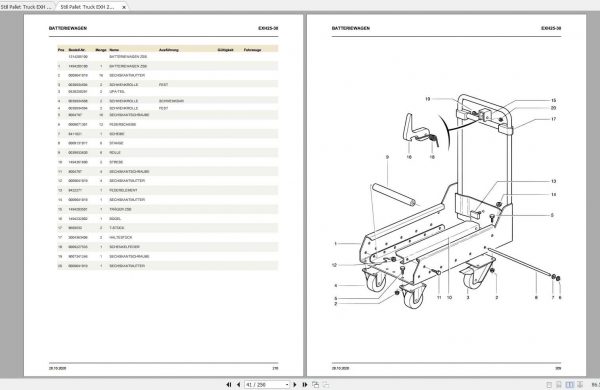Image resolution: width=600 pixels, height=390 pixels.
Task: Click the SCHENKELFEDER row name
Action: pyautogui.click(x=124, y=247)
